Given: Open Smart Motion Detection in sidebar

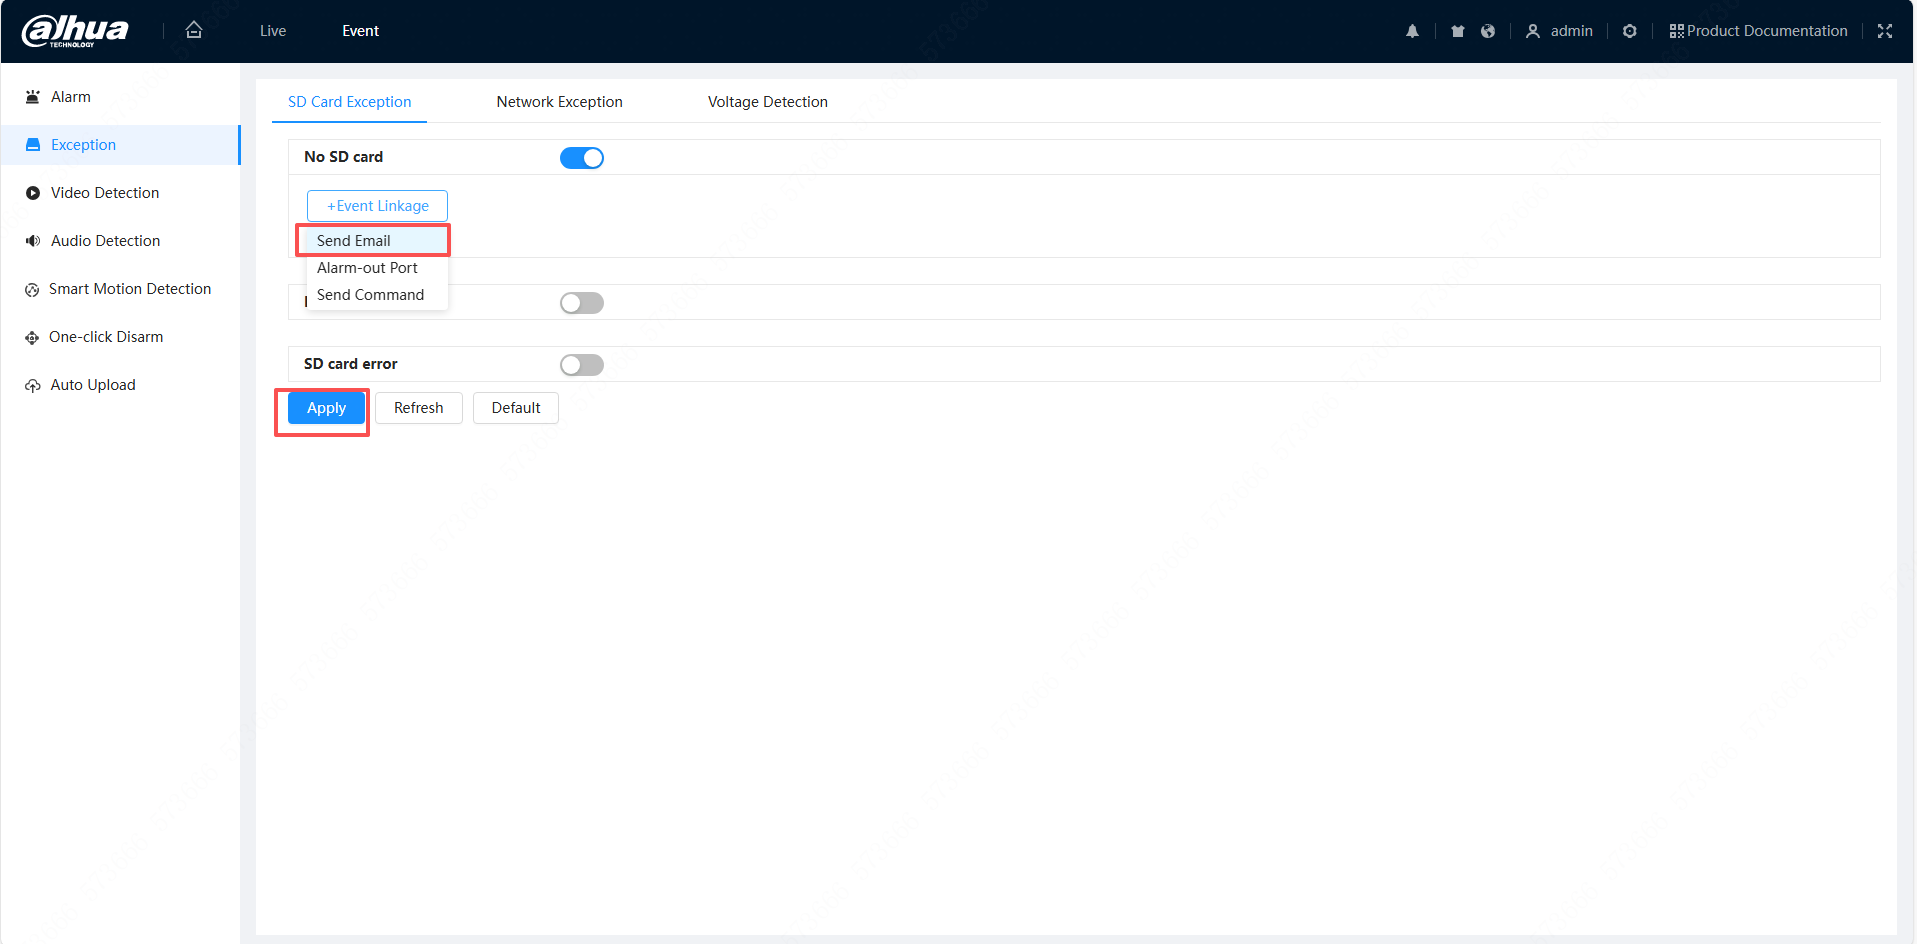Looking at the screenshot, I should [129, 289].
